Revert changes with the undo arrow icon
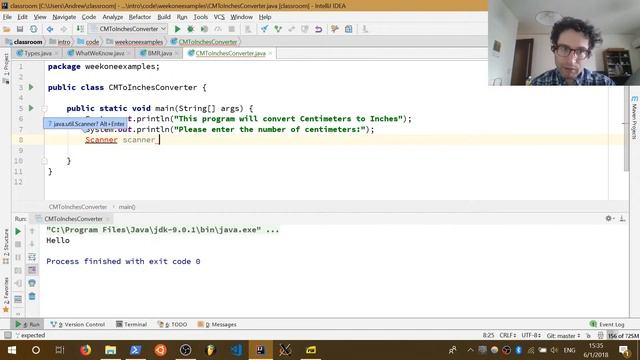This screenshot has width=640, height=360. (318, 29)
